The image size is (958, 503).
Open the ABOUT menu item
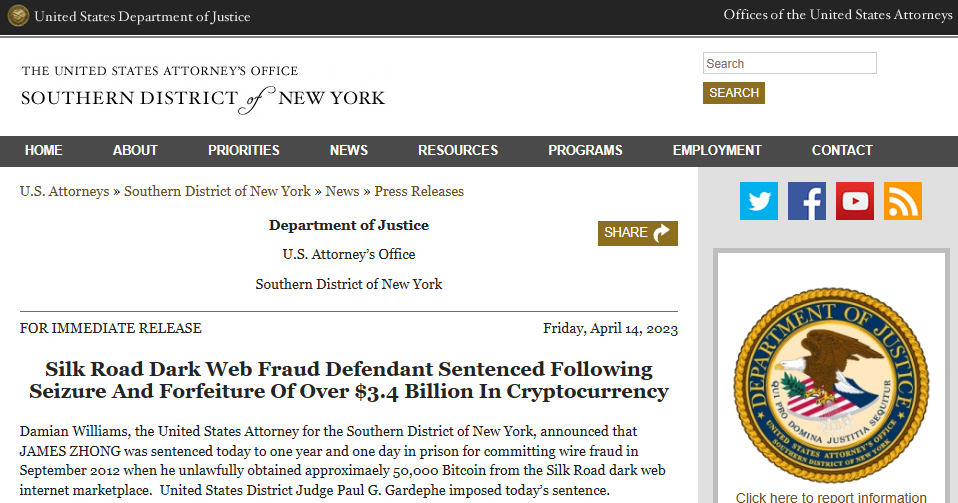pos(135,151)
